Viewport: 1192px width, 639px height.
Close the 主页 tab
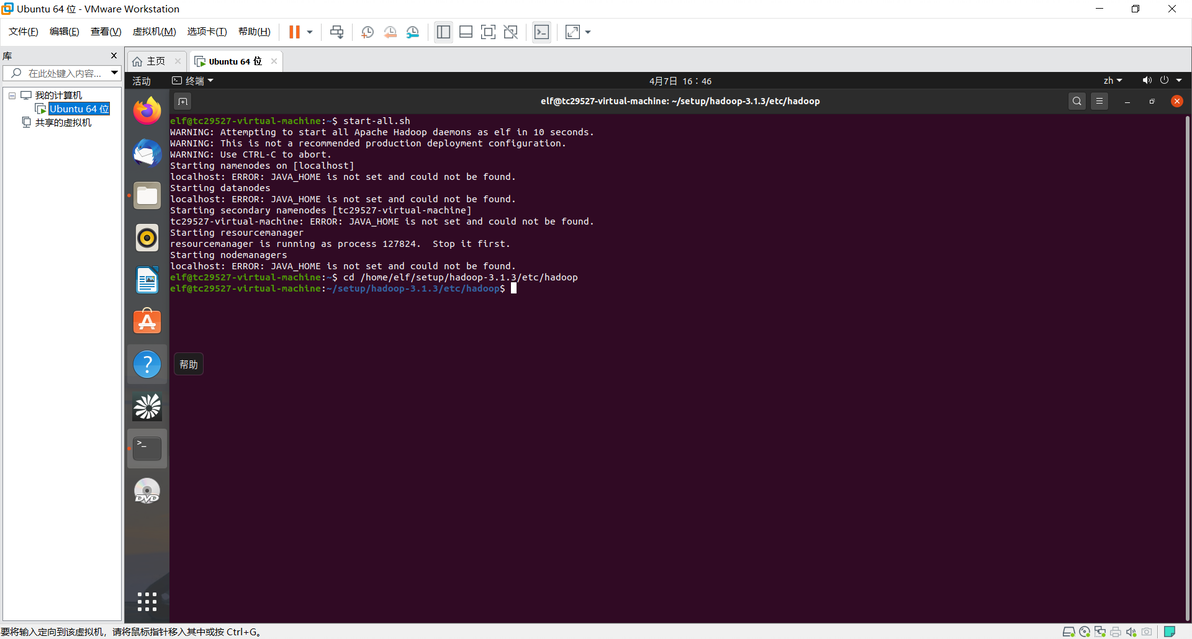178,62
